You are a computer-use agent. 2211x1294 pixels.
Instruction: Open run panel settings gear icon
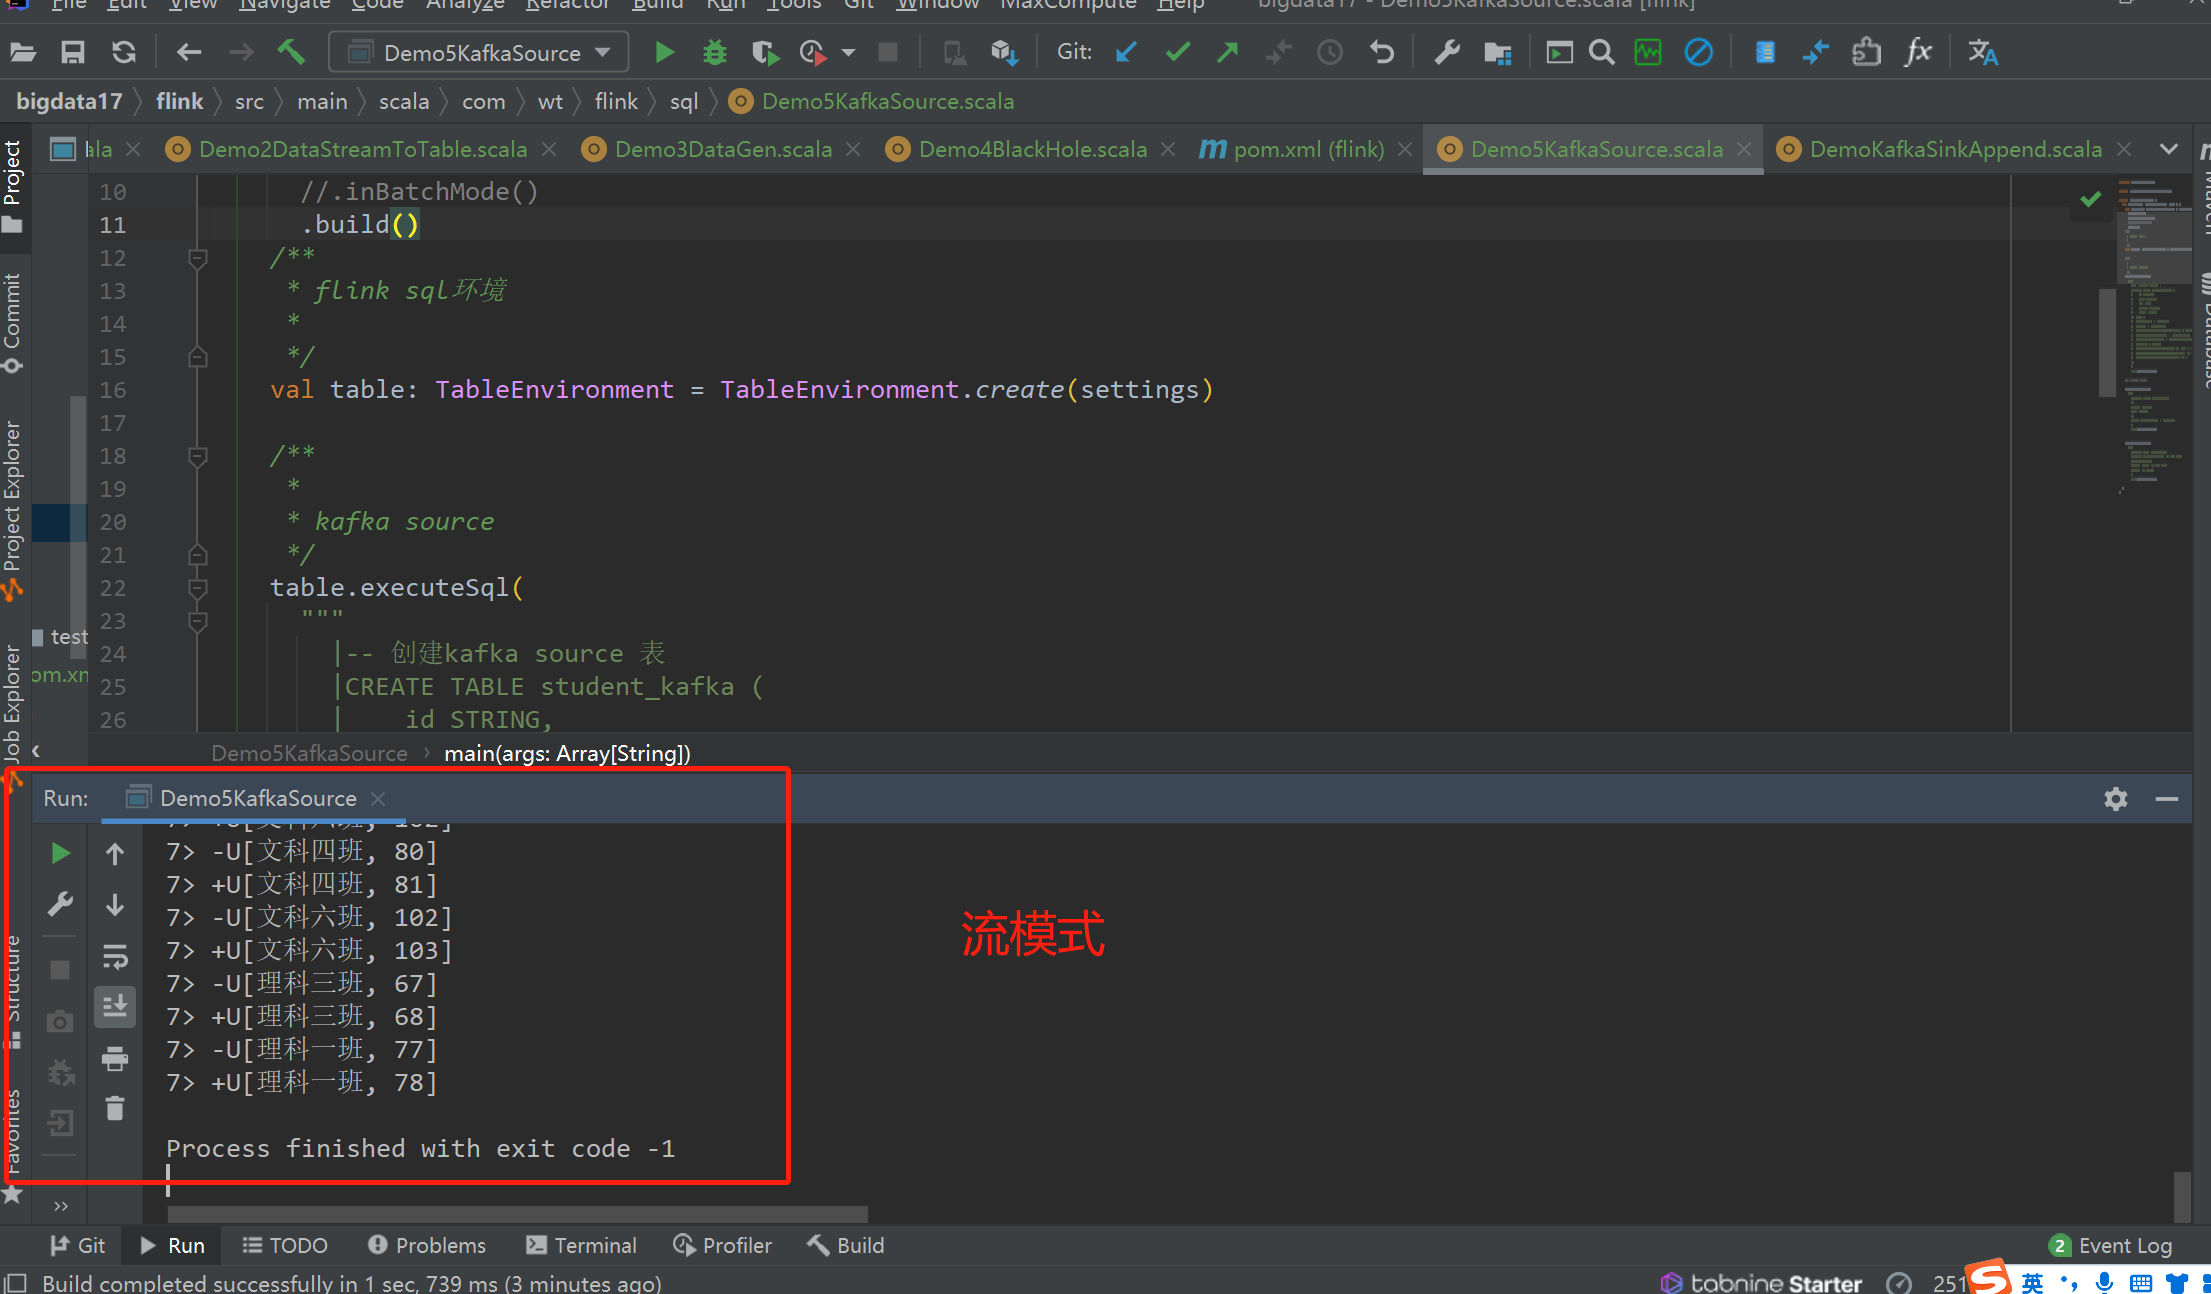[2115, 798]
